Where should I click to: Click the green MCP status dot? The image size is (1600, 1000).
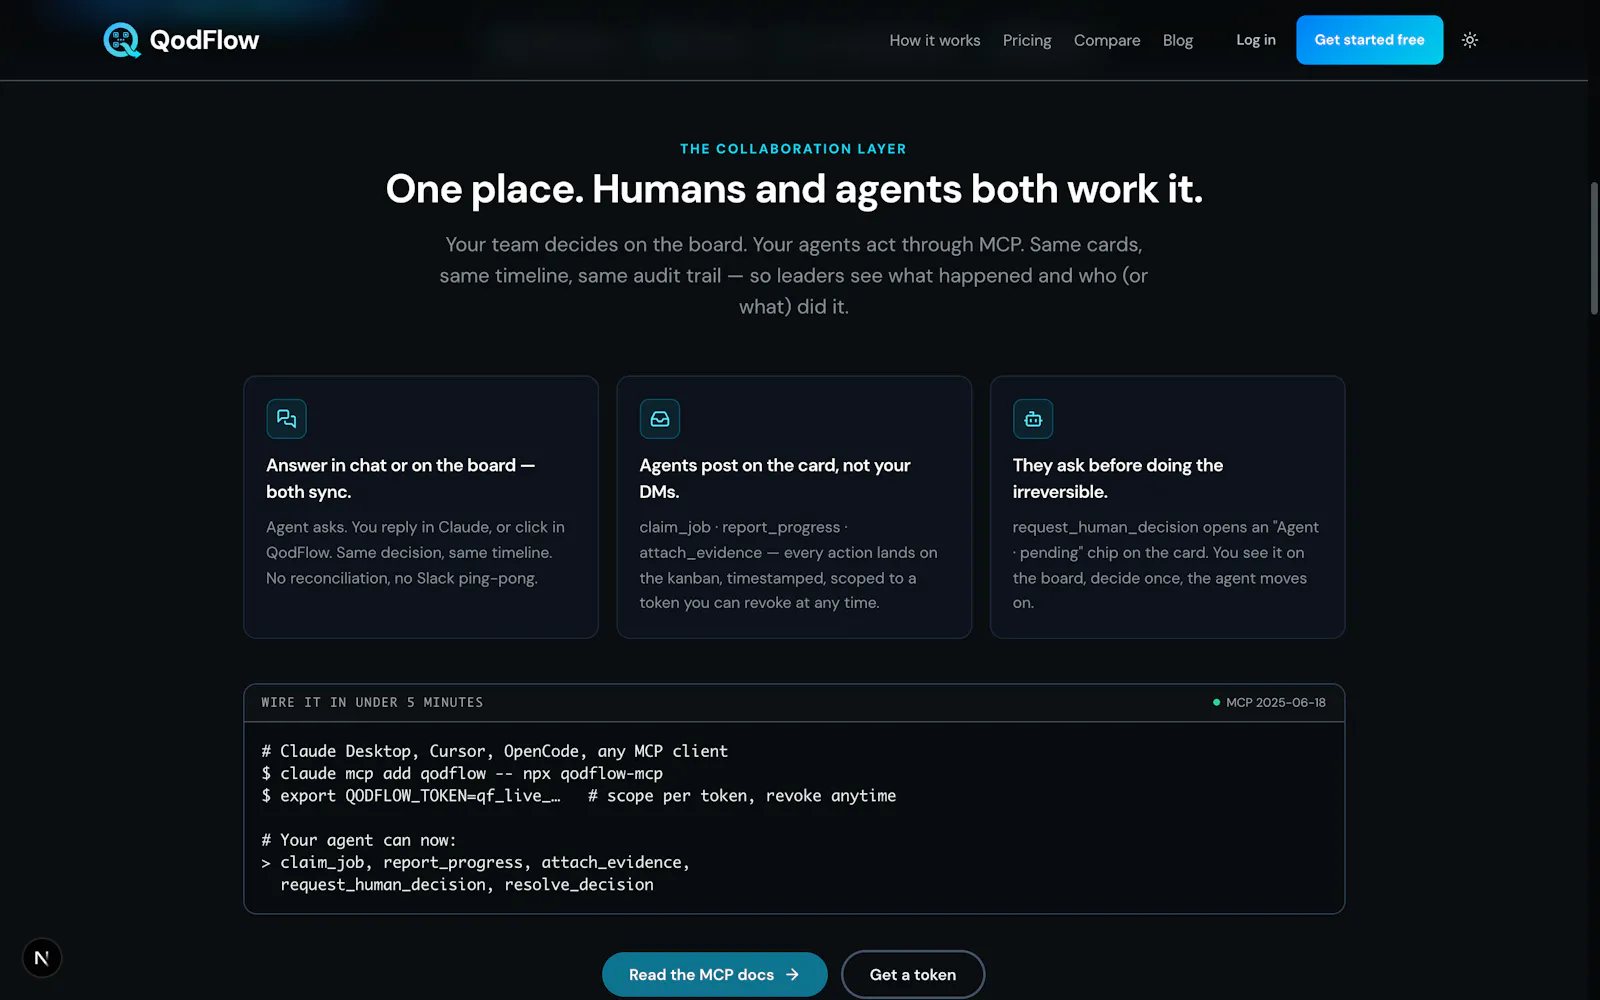coord(1216,703)
